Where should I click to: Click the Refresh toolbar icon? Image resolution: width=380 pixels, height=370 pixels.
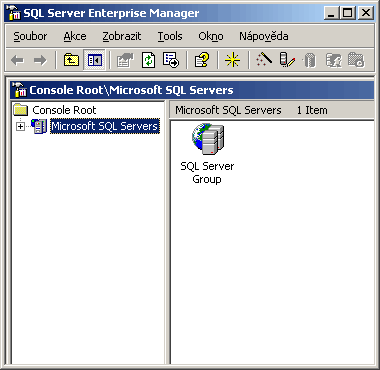pyautogui.click(x=148, y=60)
